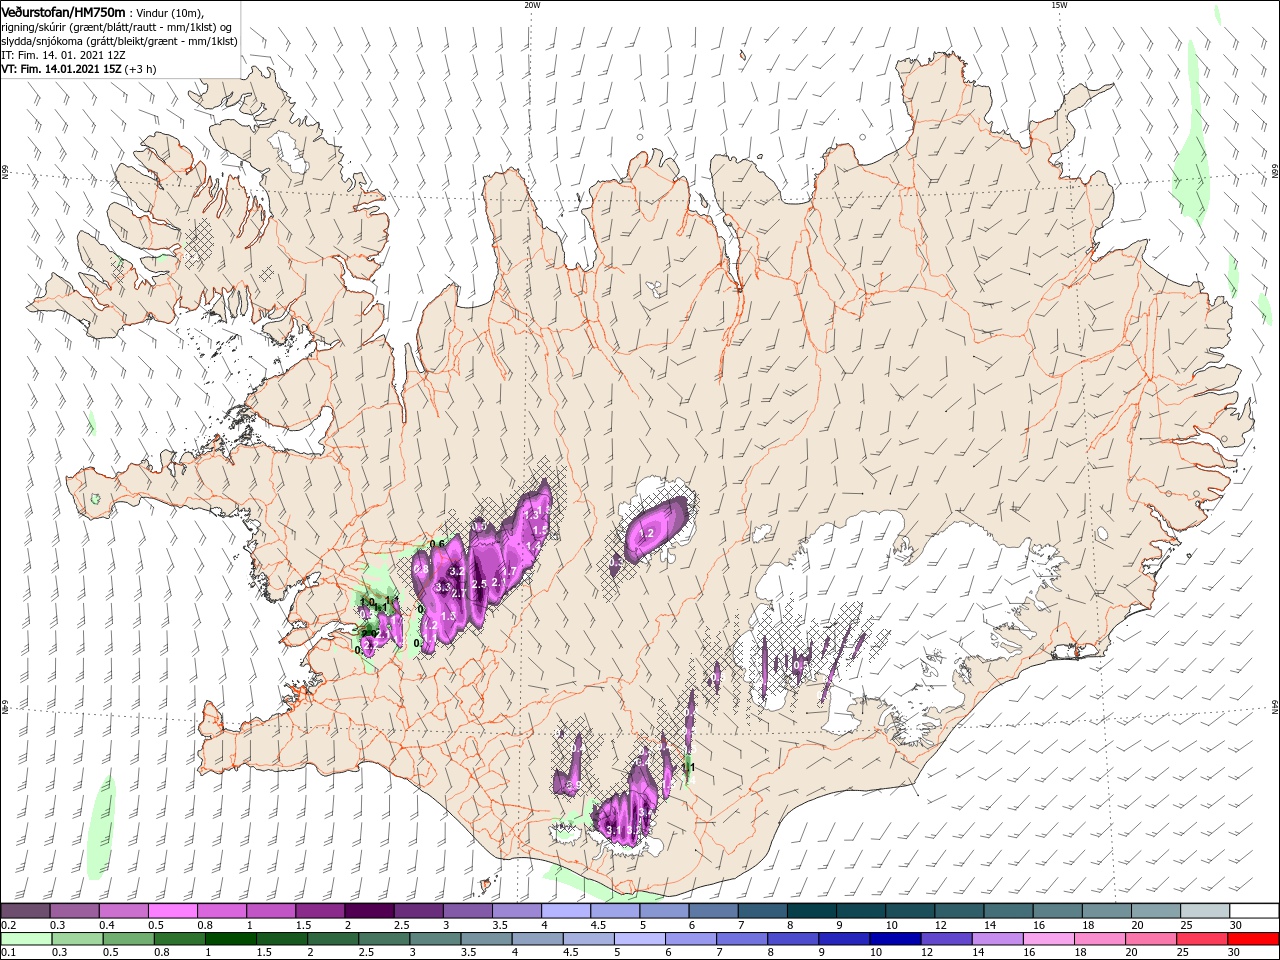Pick the green rain swatch between 2 and 2.5
Image resolution: width=1280 pixels, height=960 pixels.
(333, 939)
